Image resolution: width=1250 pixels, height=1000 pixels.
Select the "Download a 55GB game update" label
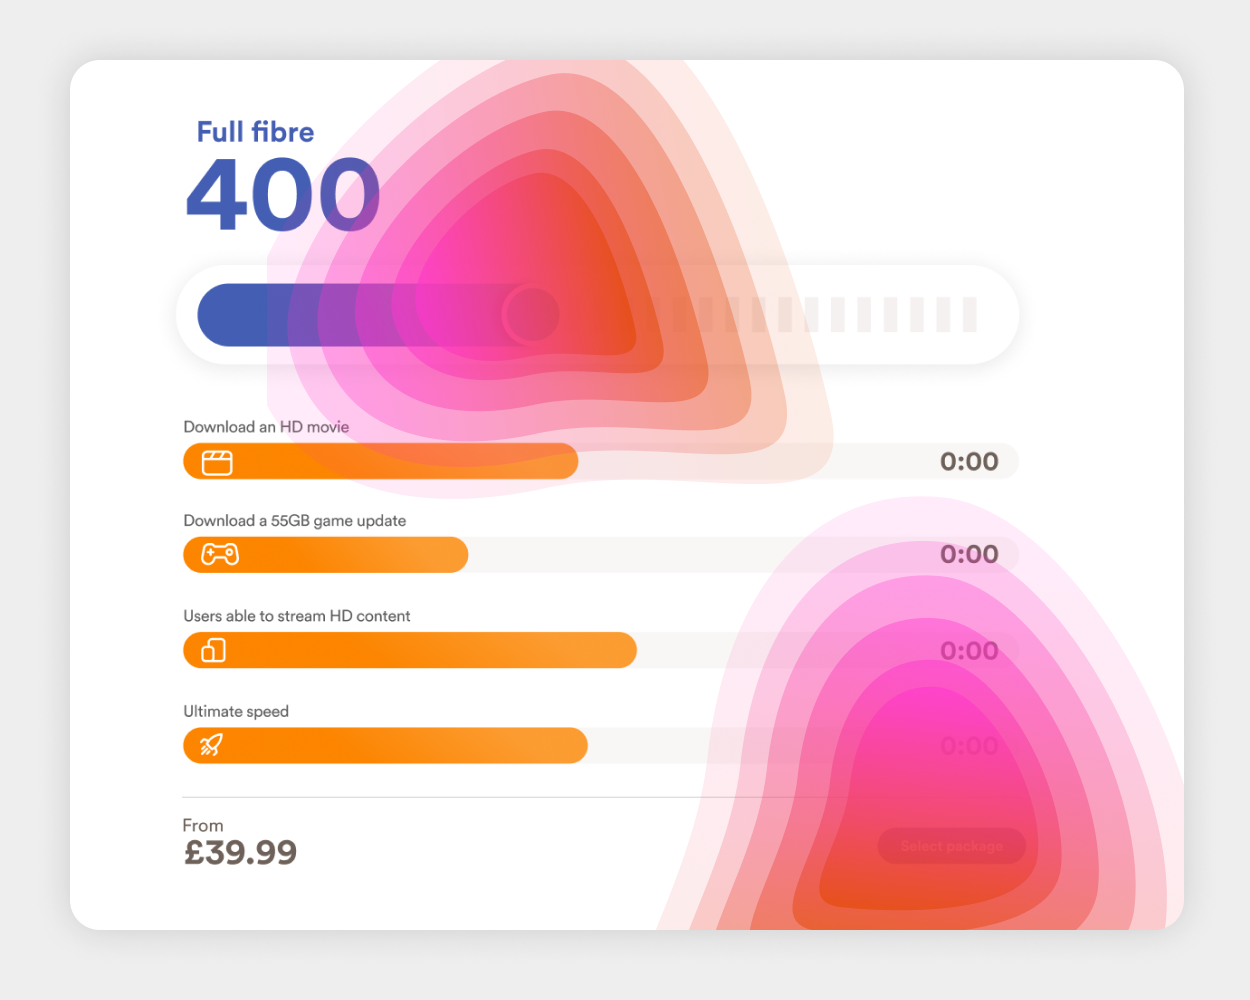[x=294, y=521]
